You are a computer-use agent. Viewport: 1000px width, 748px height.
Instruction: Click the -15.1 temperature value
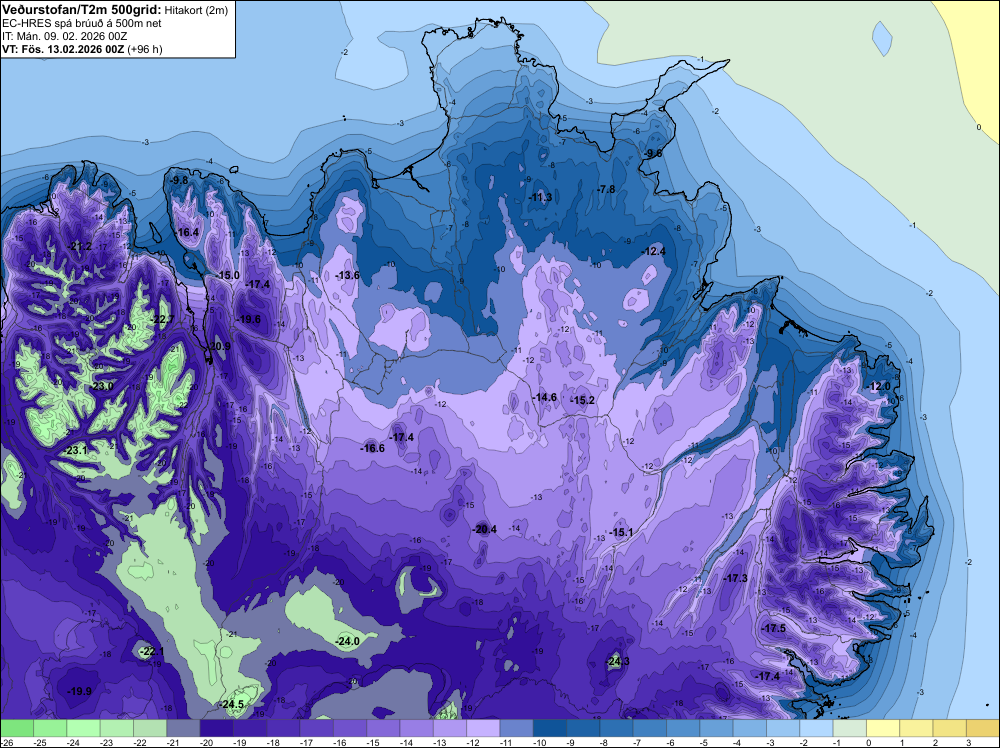point(621,532)
